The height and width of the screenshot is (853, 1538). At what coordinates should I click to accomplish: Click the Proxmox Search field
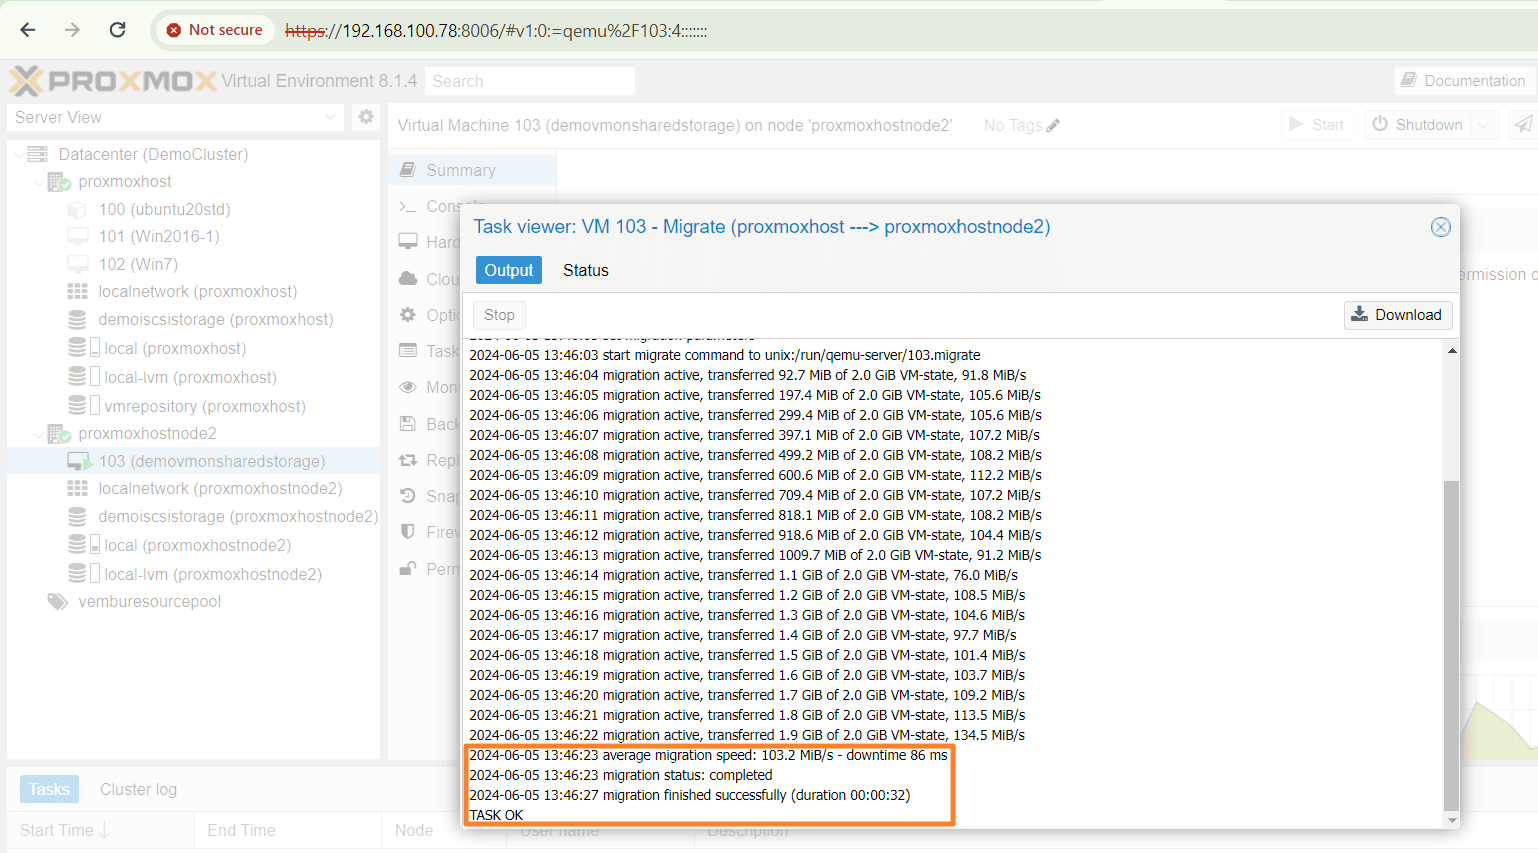(529, 81)
